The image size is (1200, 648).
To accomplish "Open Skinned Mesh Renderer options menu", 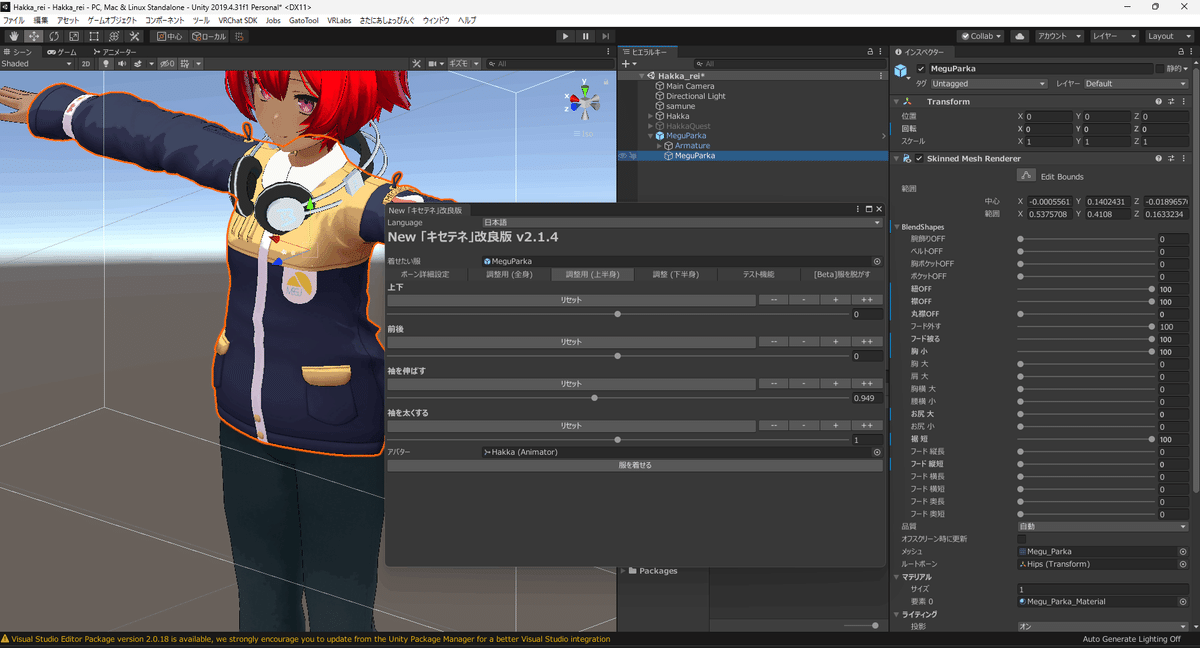I will (1183, 158).
